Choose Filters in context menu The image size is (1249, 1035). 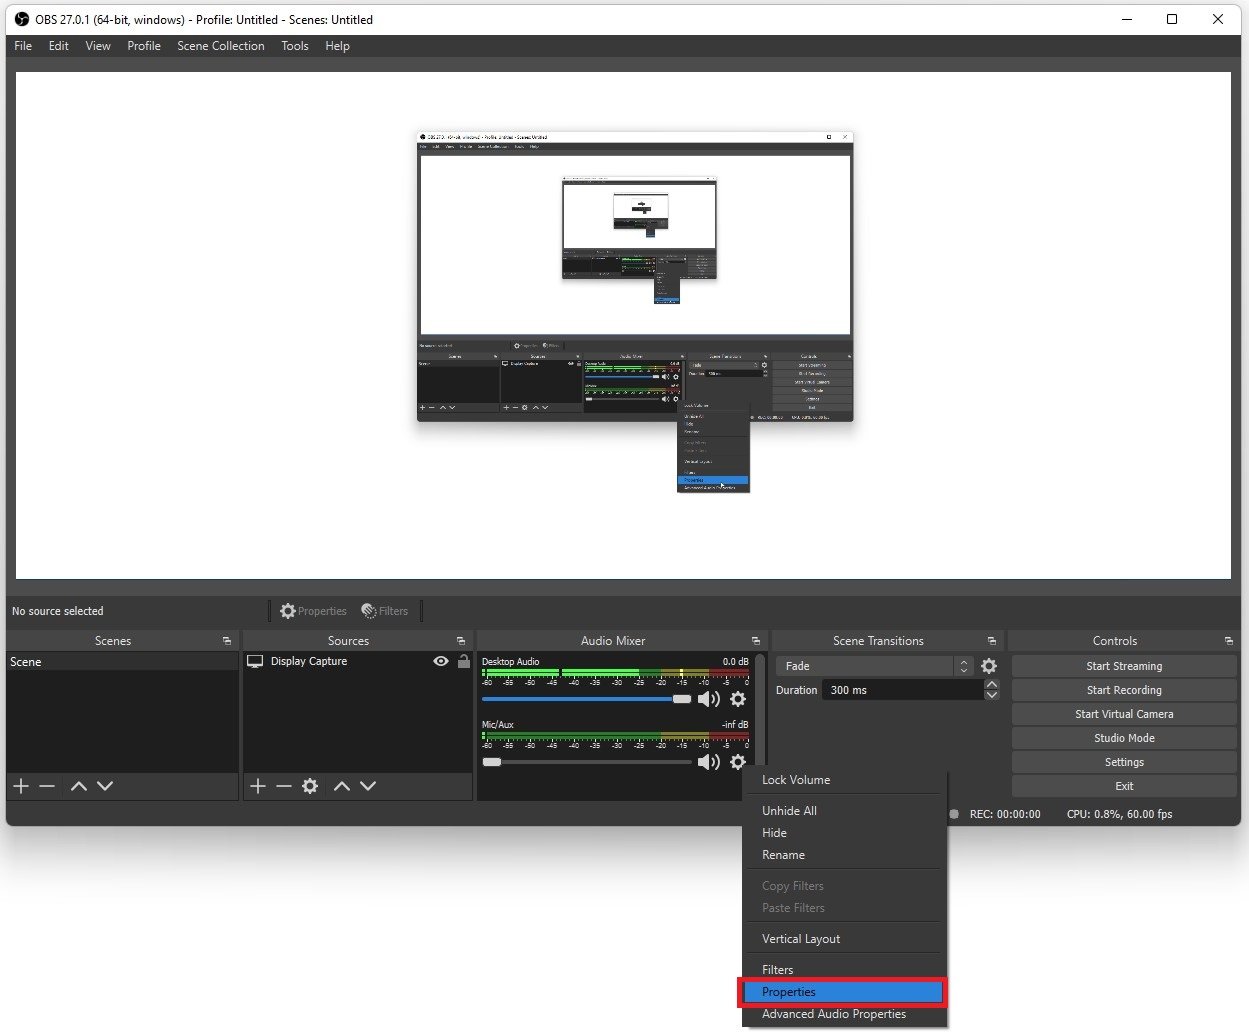point(845,970)
